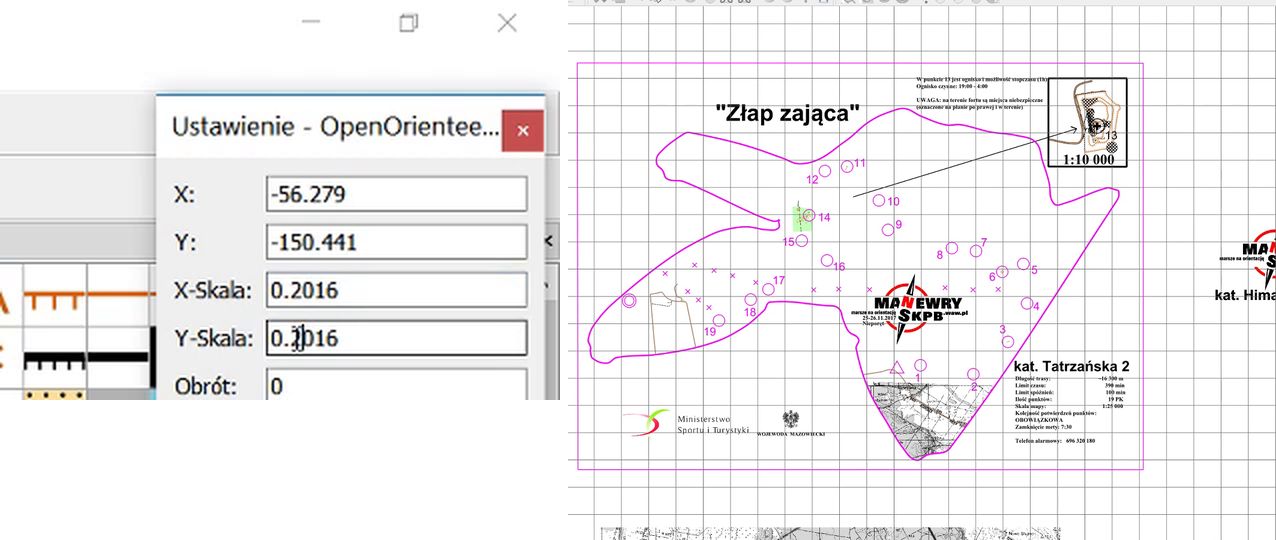Close the Ustawienie dialog with red X
The image size is (1276, 540).
click(523, 130)
